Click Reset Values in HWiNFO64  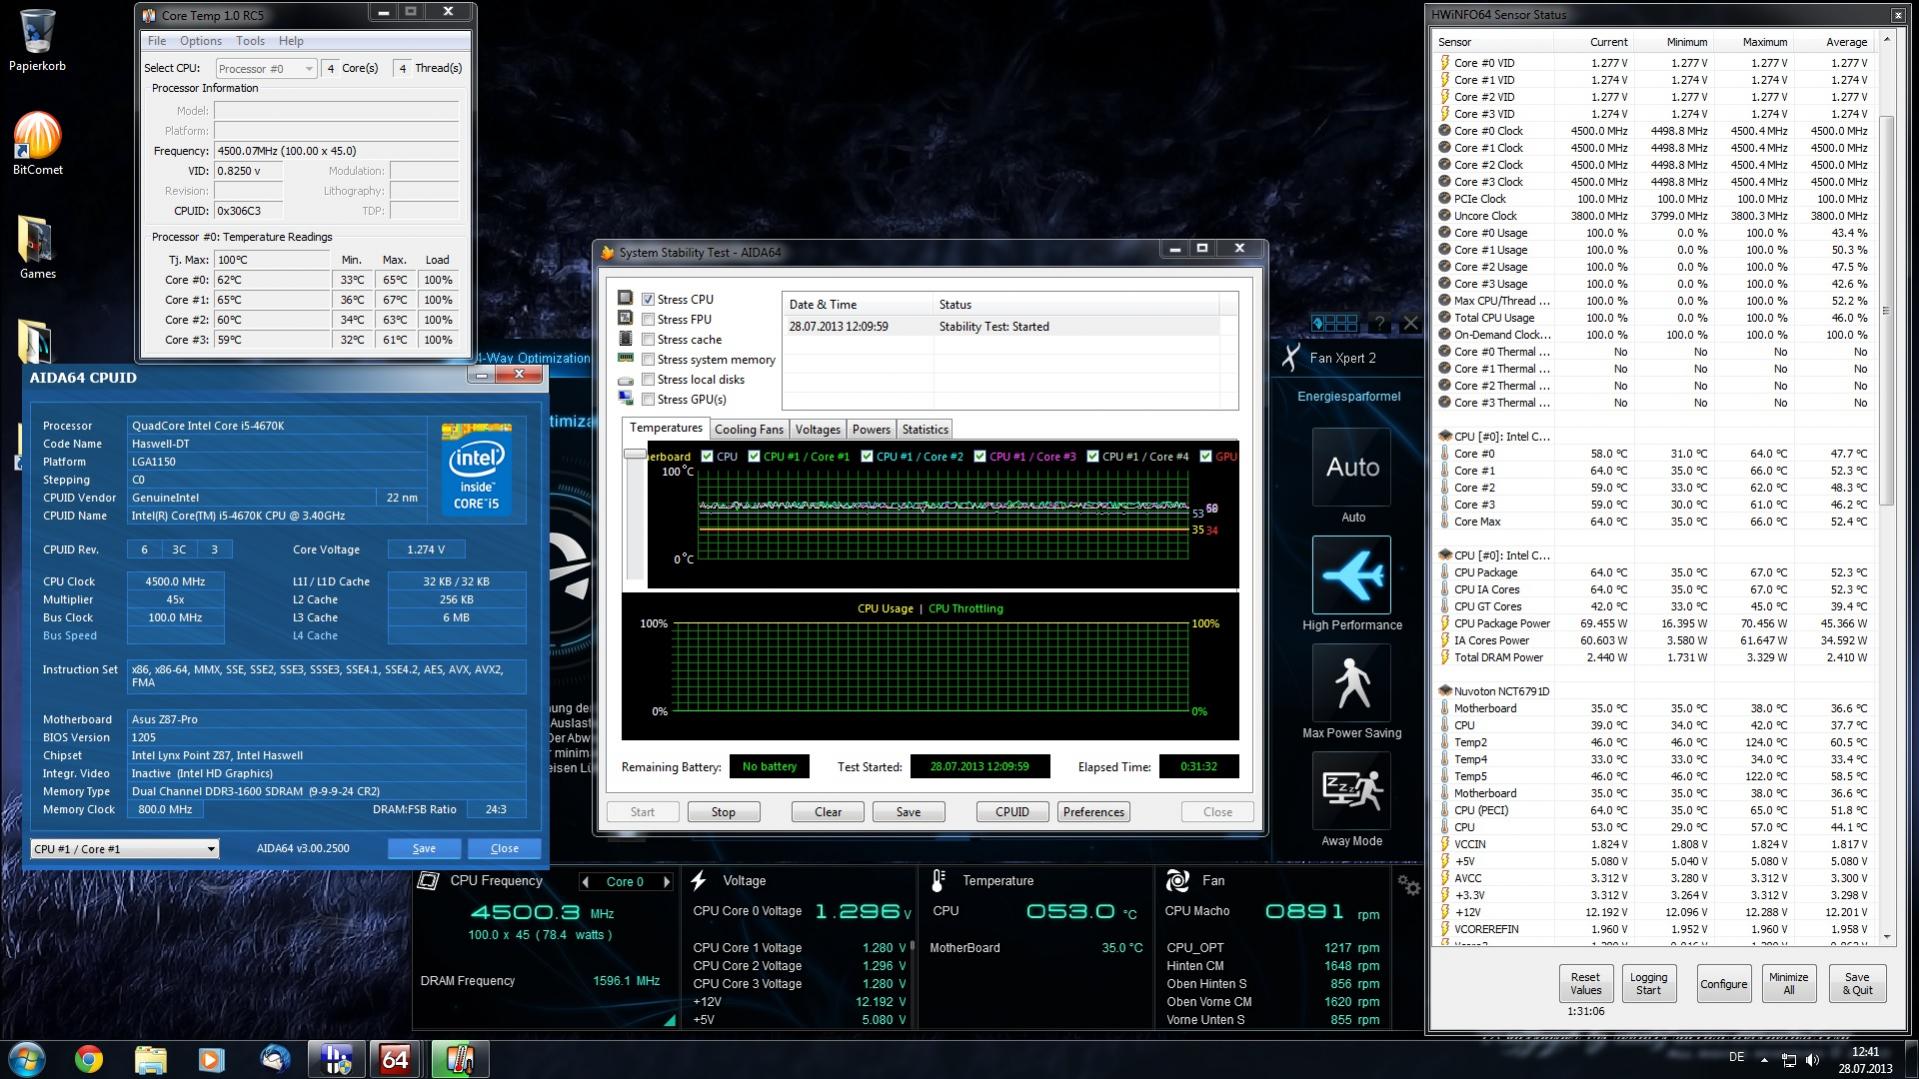point(1586,984)
